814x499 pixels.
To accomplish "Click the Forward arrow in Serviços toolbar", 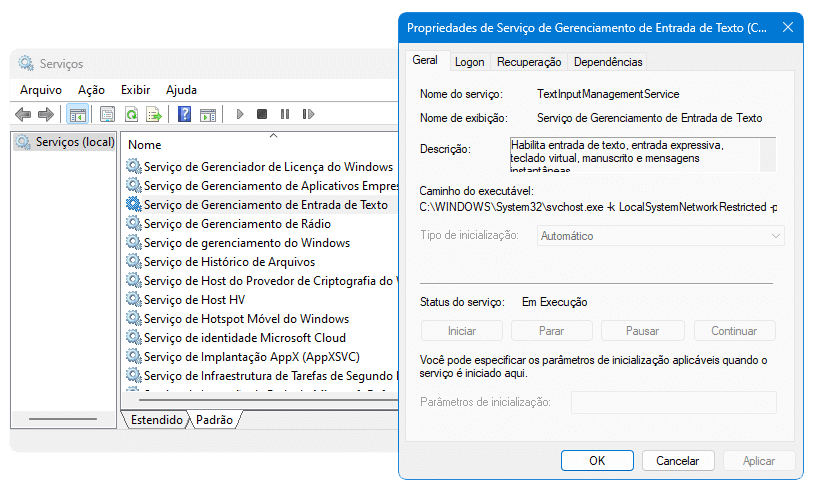I will (46, 114).
